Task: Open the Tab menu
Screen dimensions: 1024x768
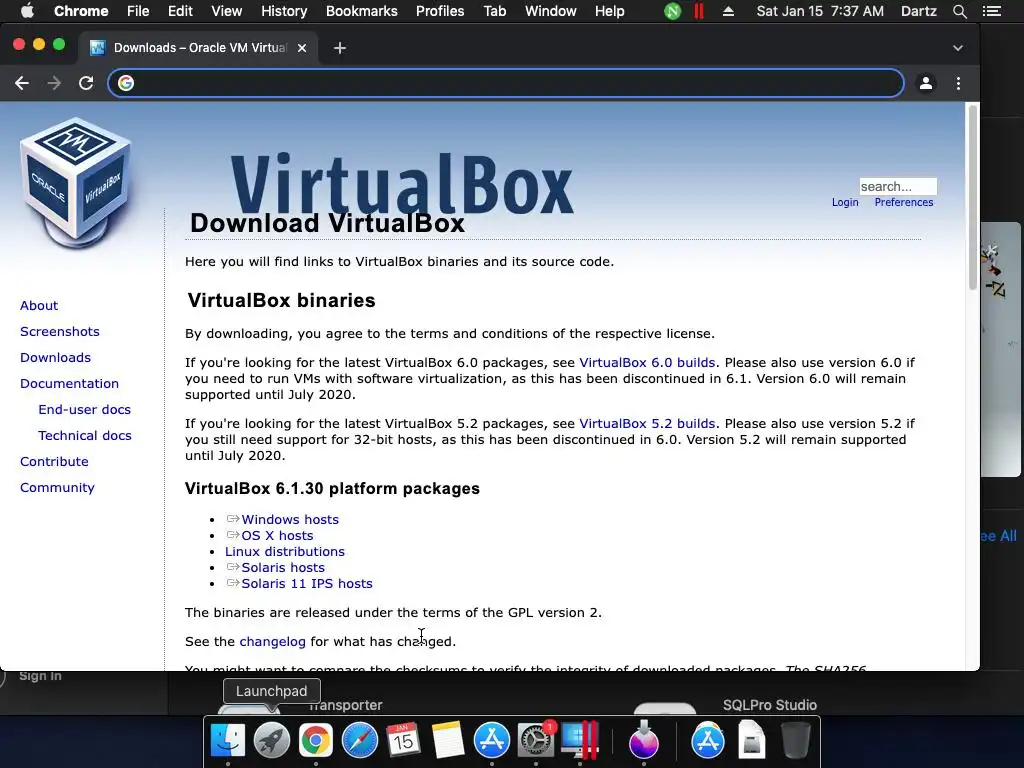Action: (x=494, y=11)
